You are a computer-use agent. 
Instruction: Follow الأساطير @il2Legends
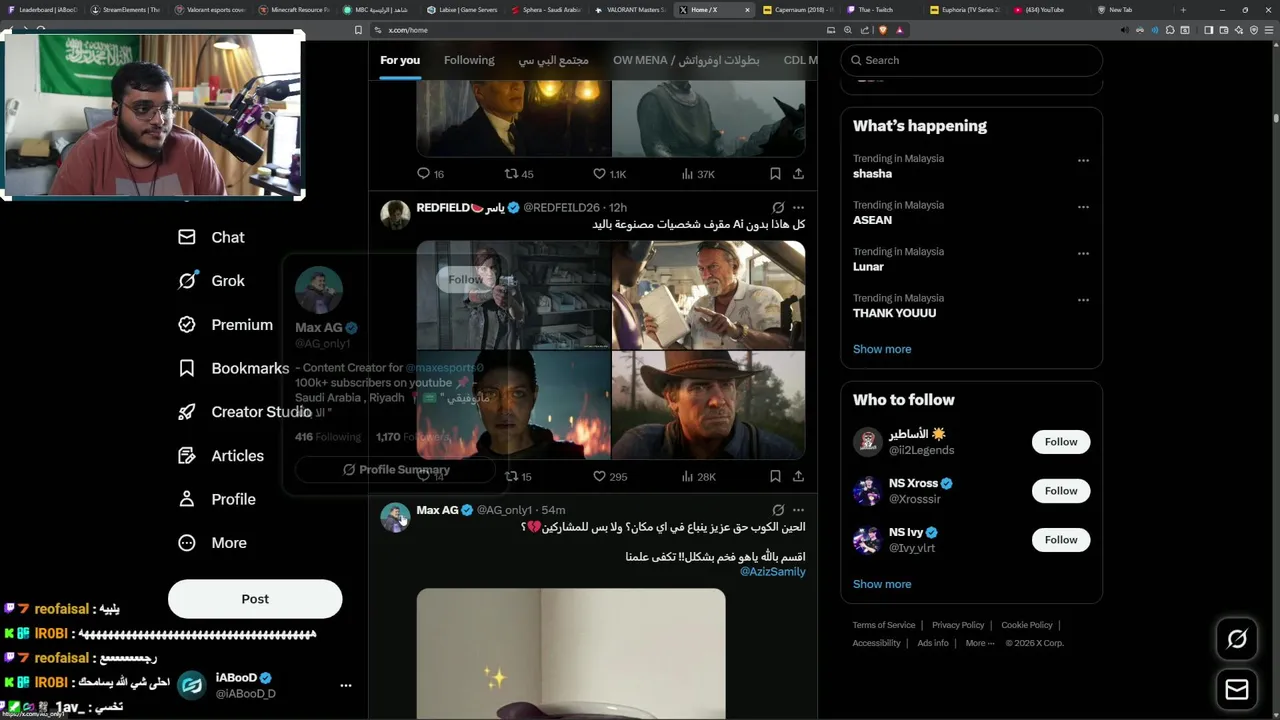1061,442
